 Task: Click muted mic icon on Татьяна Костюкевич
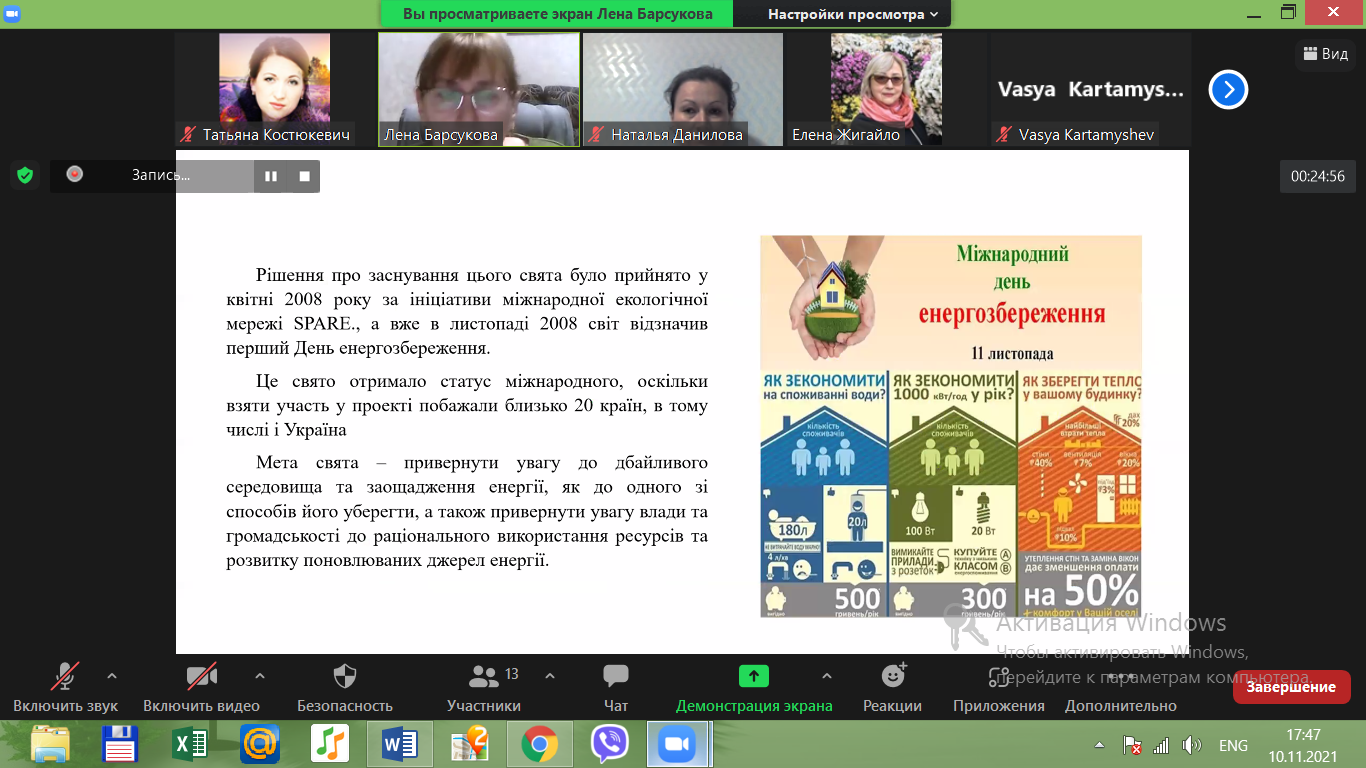187,134
